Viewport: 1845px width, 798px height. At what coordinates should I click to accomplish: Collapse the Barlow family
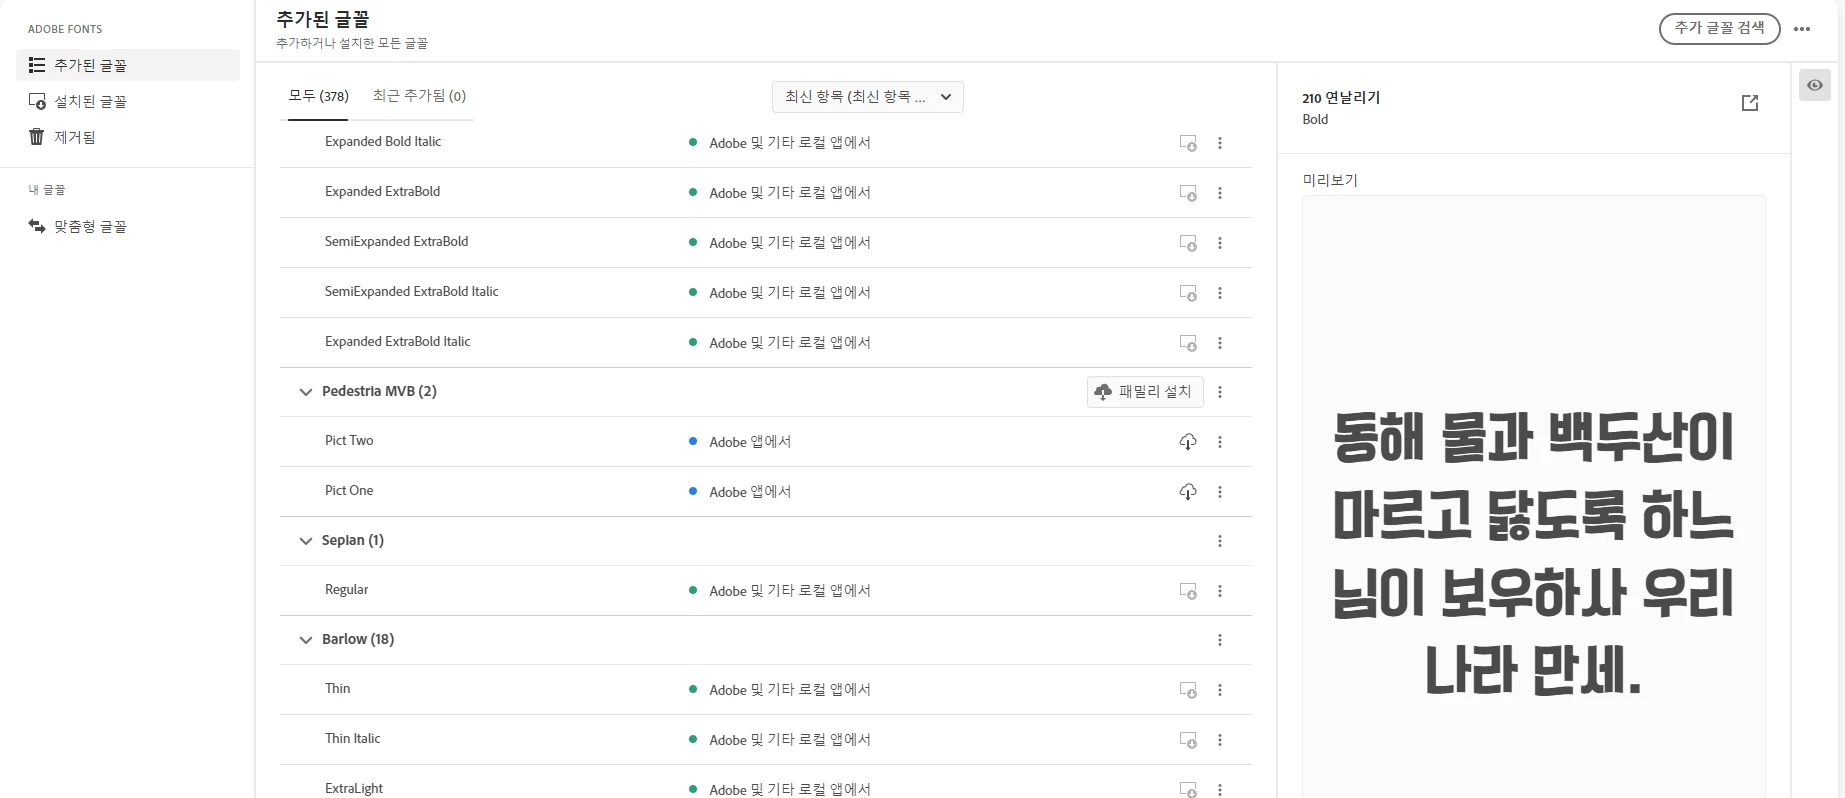(306, 640)
